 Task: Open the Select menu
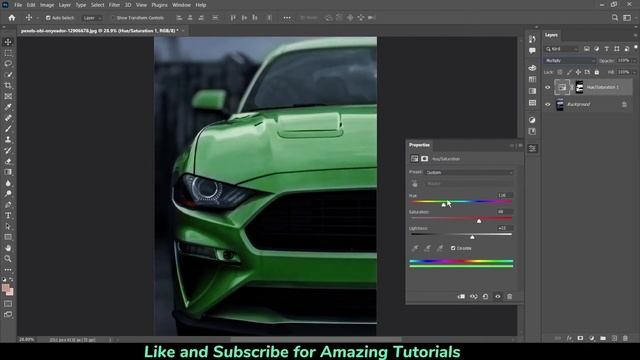[98, 5]
